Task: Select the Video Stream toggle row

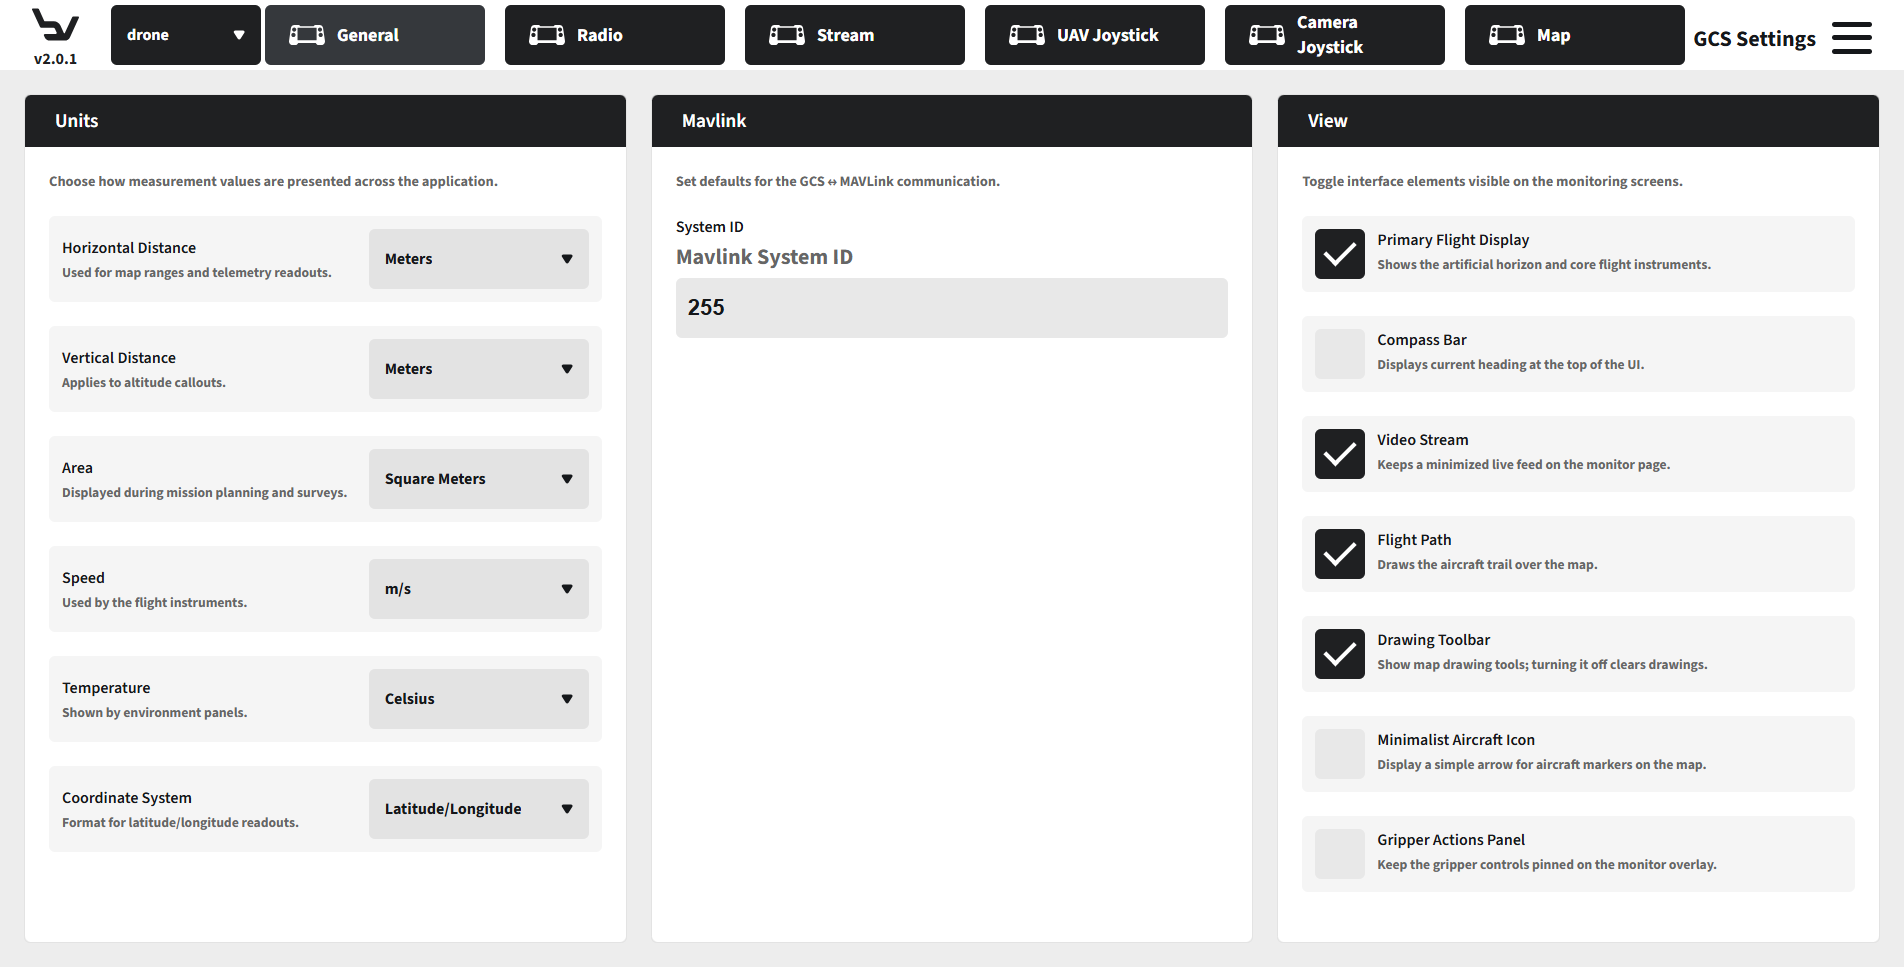Action: click(1578, 453)
